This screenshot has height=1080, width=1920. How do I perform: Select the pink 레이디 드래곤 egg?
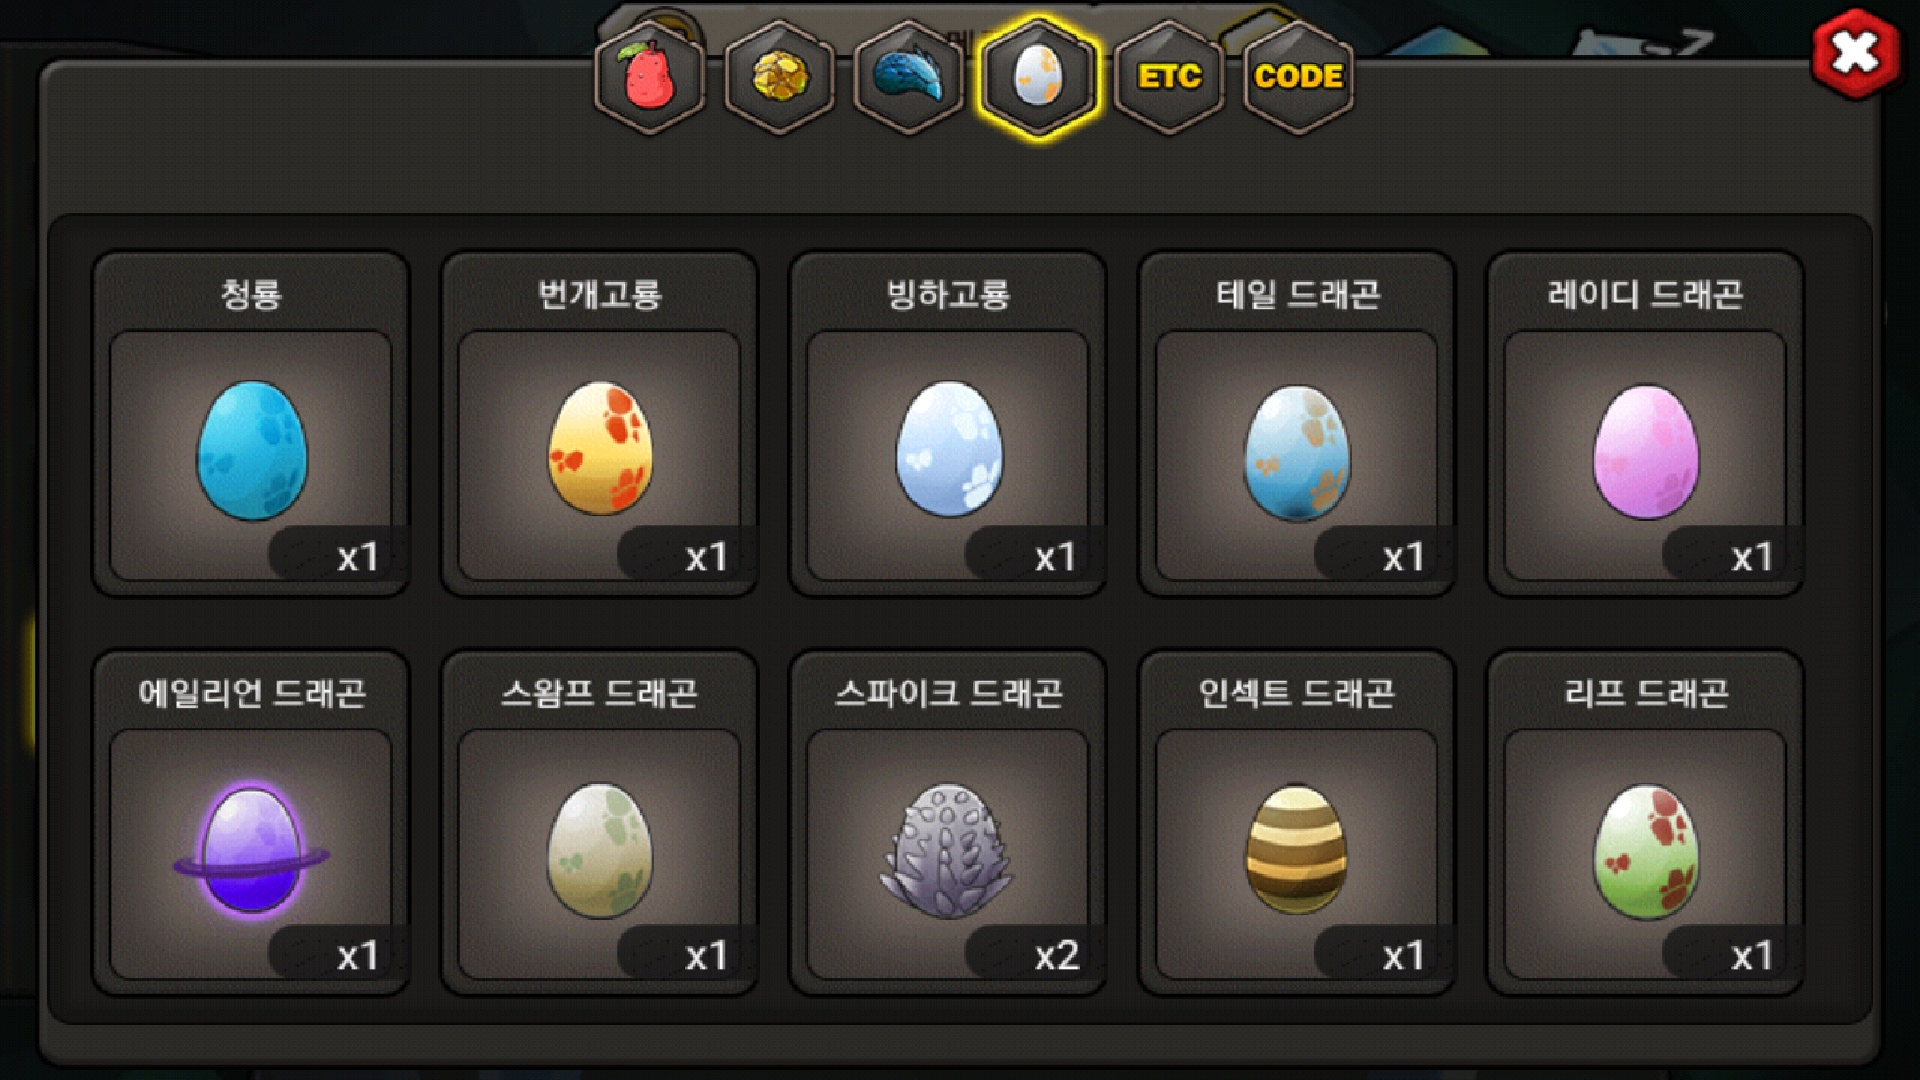1645,452
